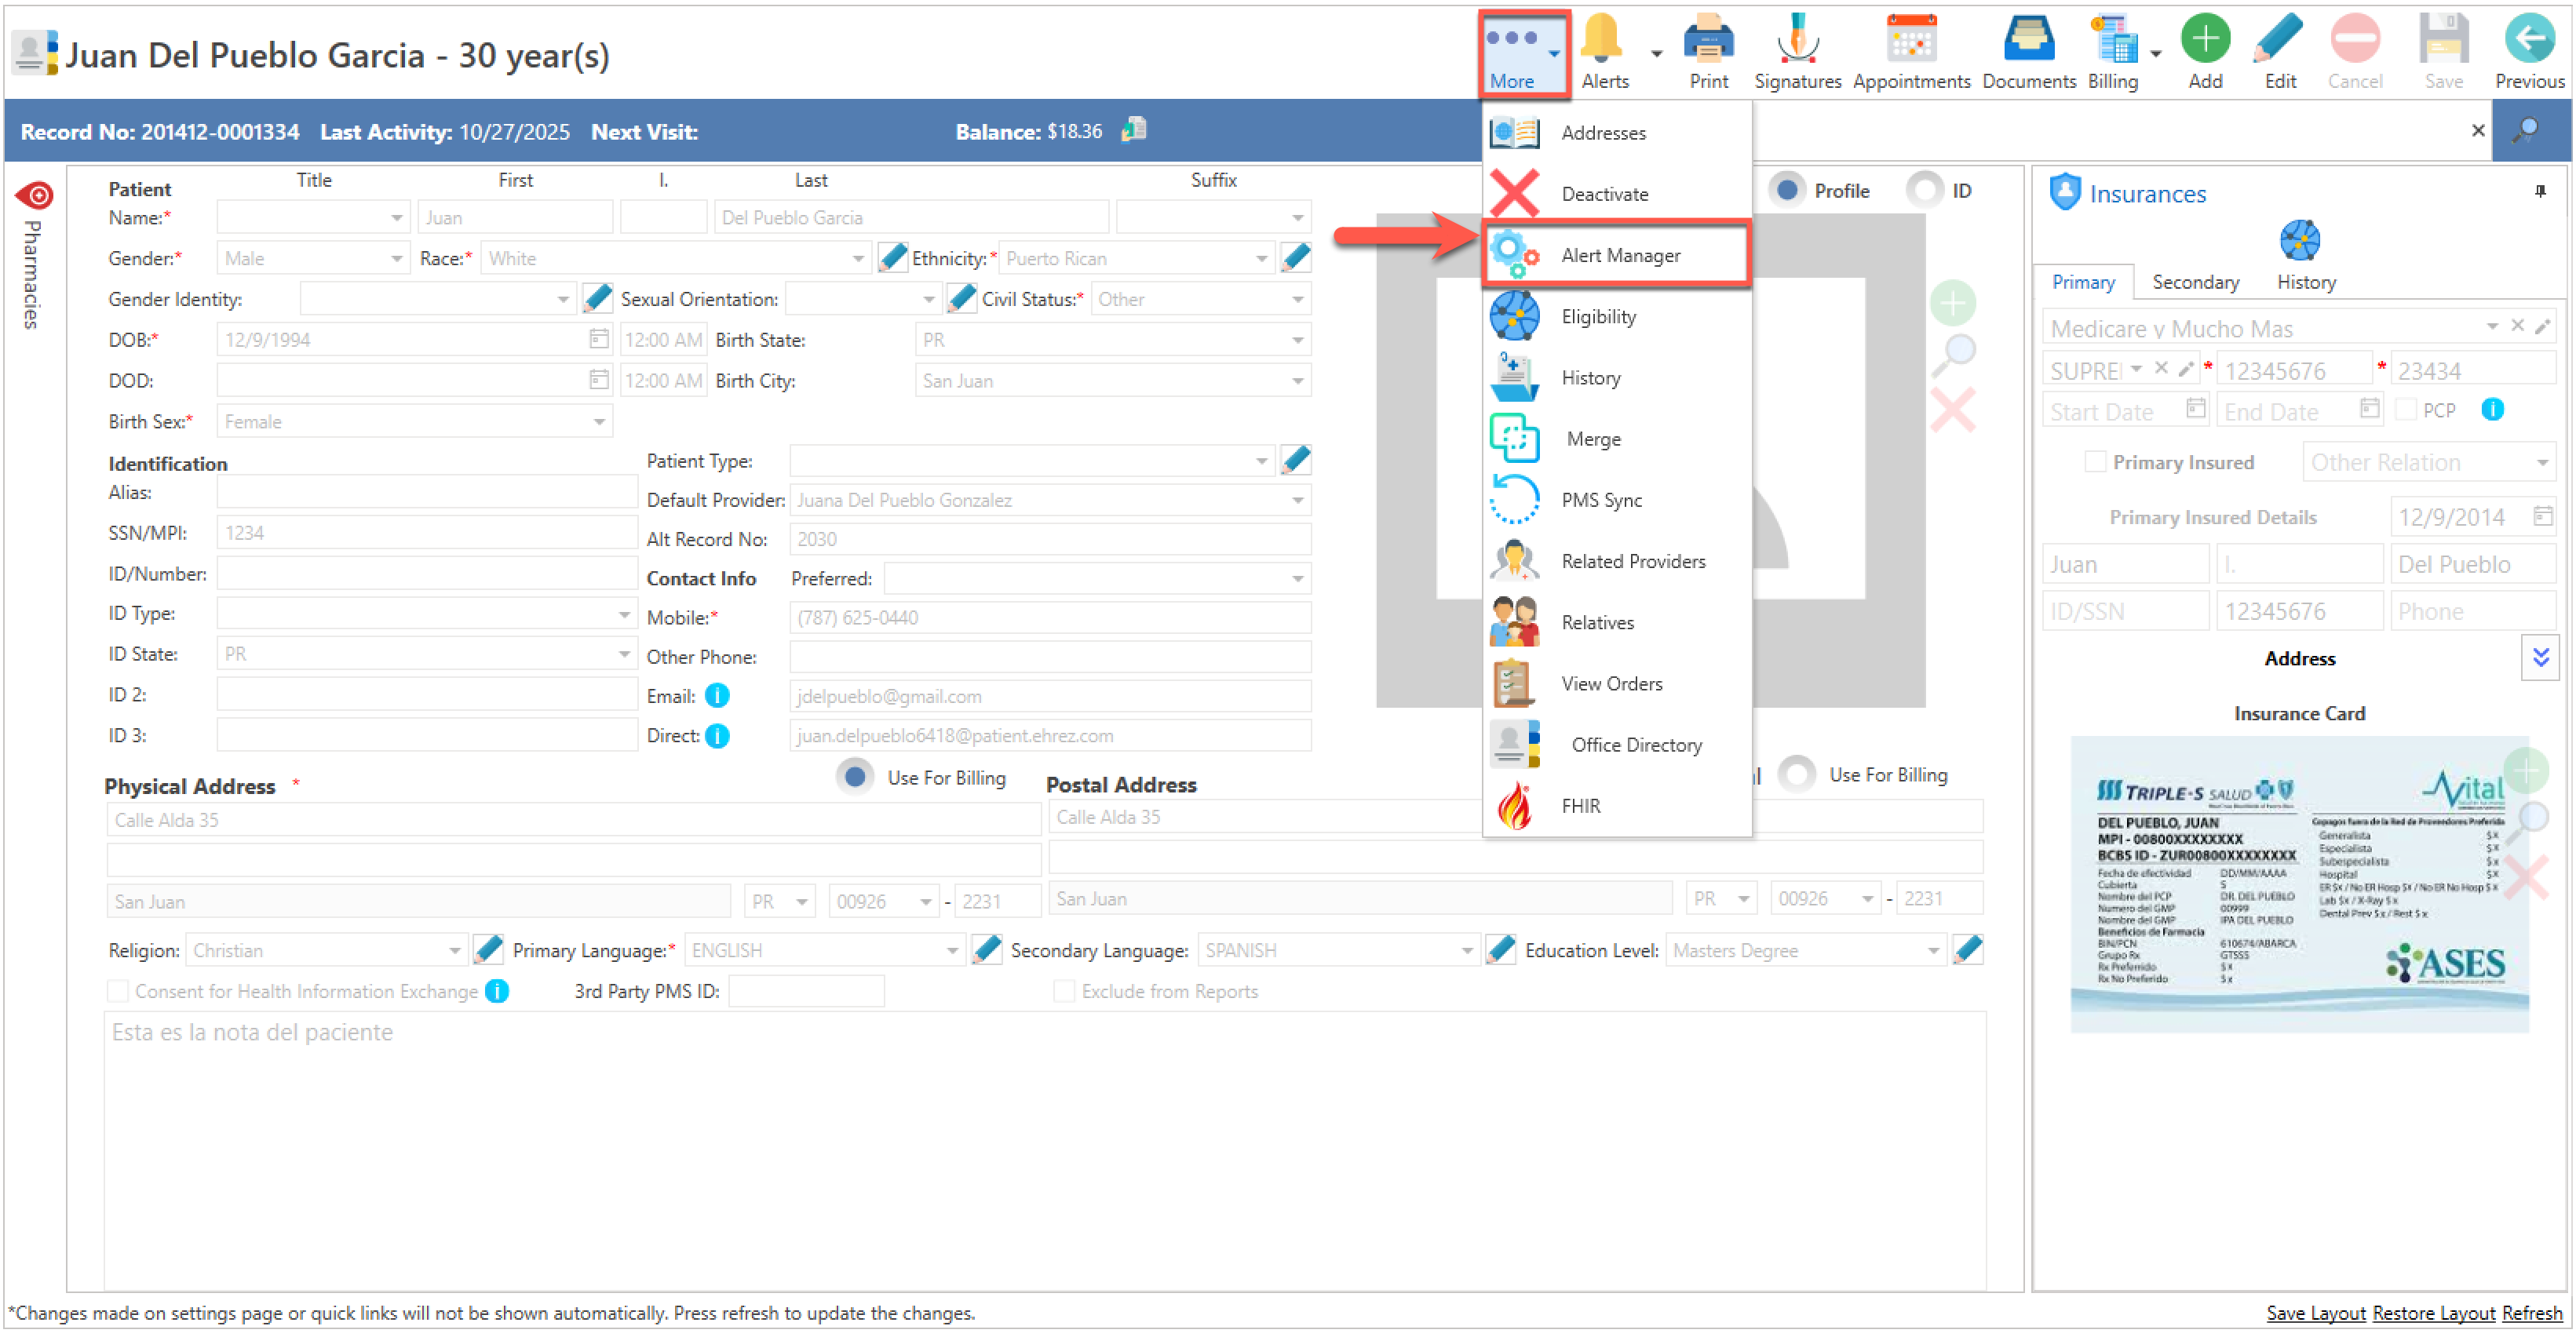
Task: Click the balance statement icon
Action: tap(1134, 130)
